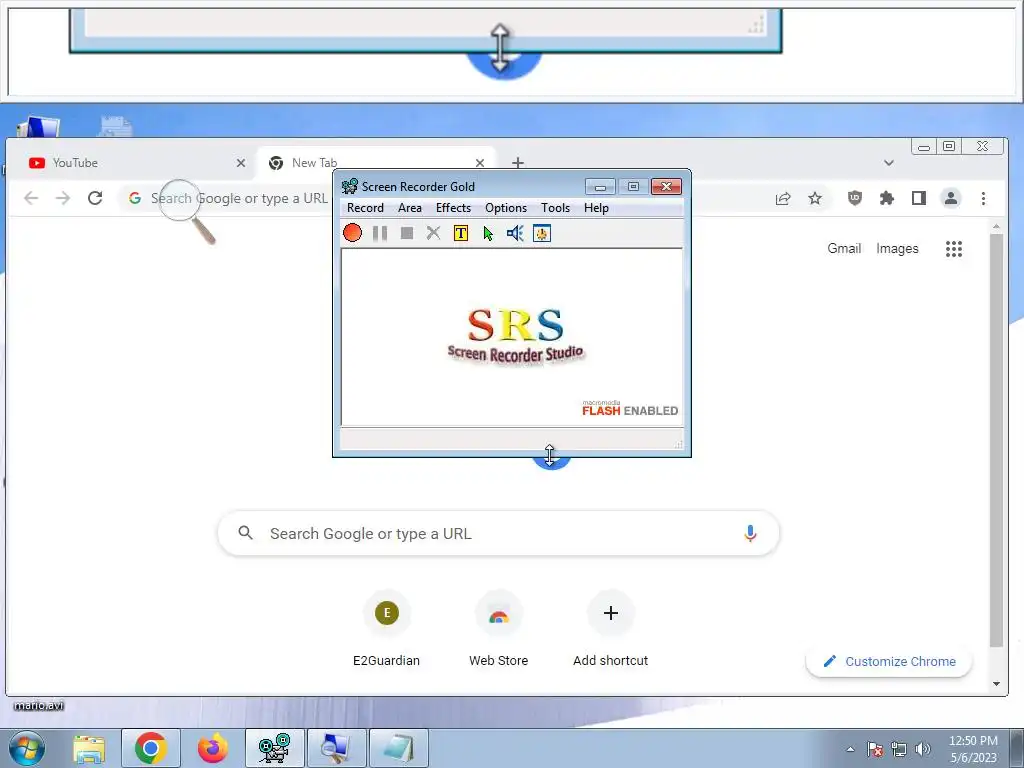The width and height of the screenshot is (1024, 768).
Task: Open the Web Store shortcut
Action: pos(498,630)
